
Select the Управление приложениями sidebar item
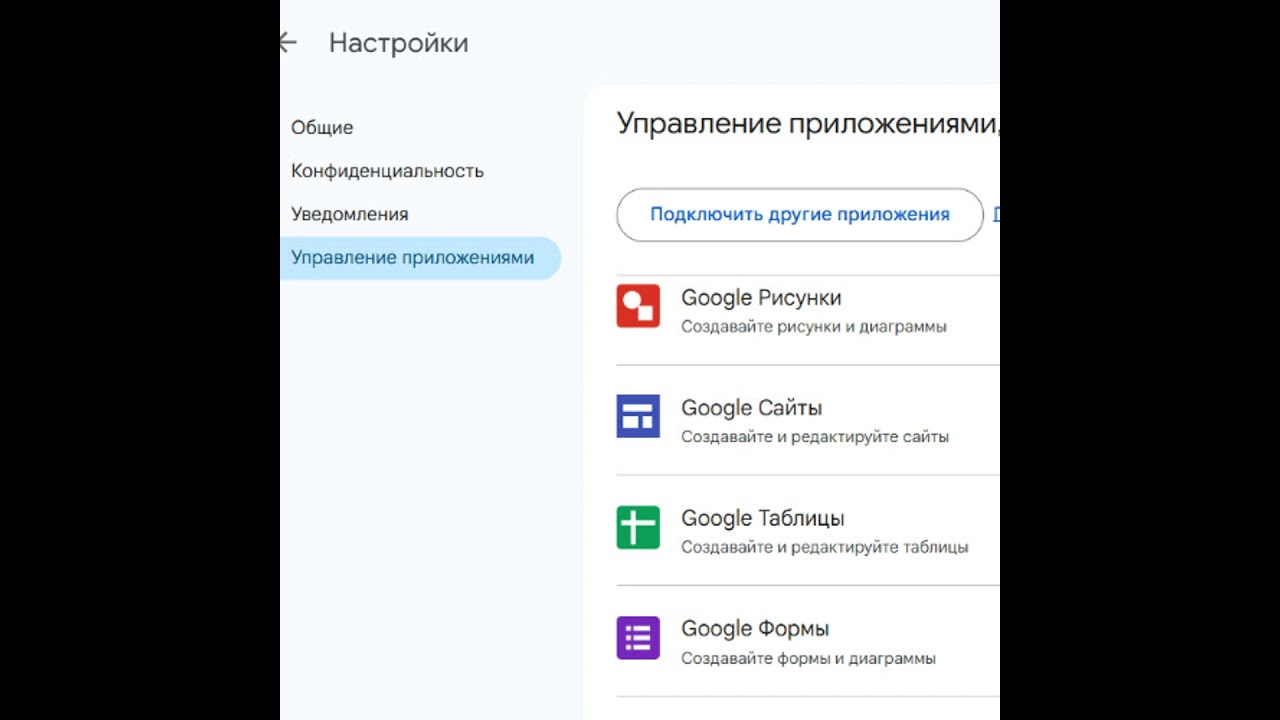[x=420, y=258]
